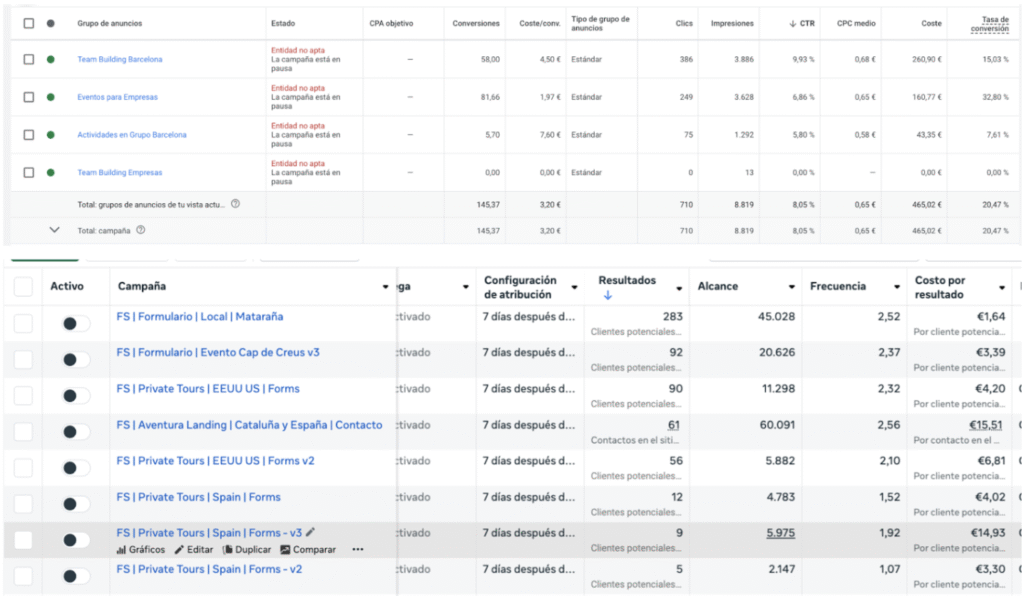Open the Resultados column dropdown arrow
Image resolution: width=1024 pixels, height=596 pixels.
[680, 287]
